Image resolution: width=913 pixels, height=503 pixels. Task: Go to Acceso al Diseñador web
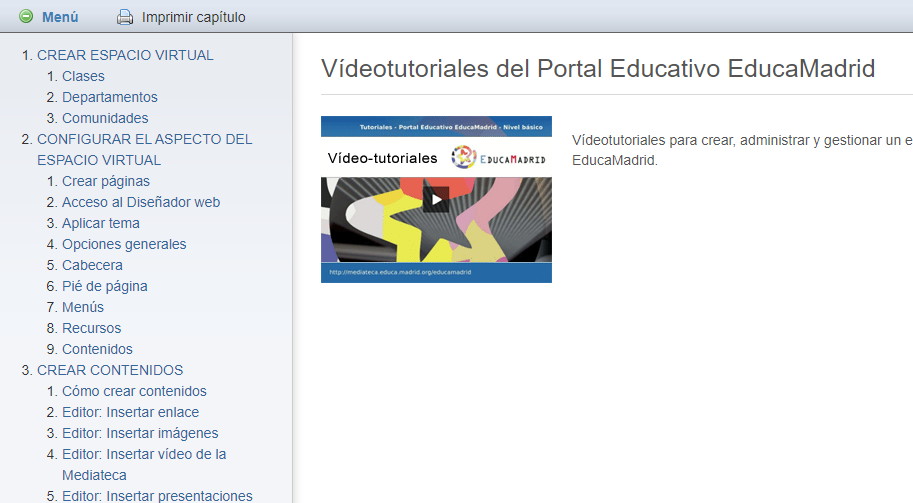coord(141,202)
